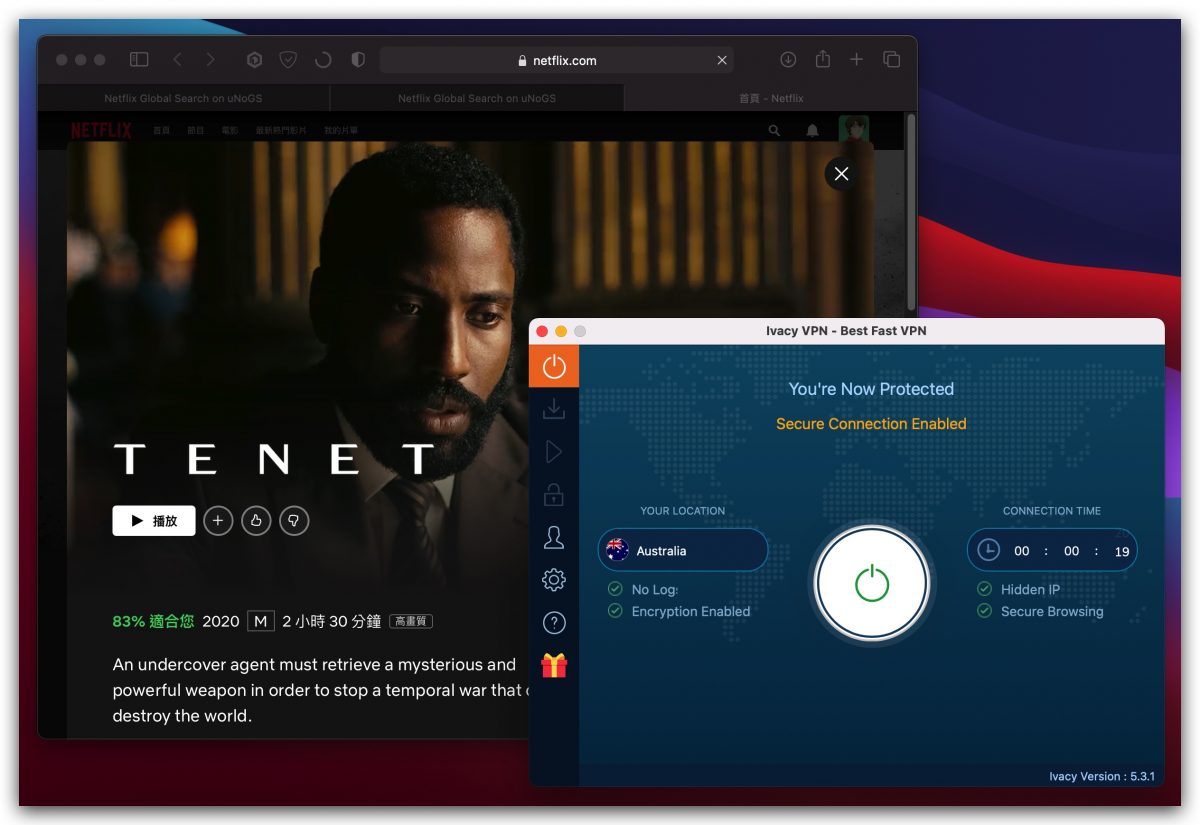The height and width of the screenshot is (825, 1200).
Task: Open the Ivacy help question mark icon
Action: 554,623
